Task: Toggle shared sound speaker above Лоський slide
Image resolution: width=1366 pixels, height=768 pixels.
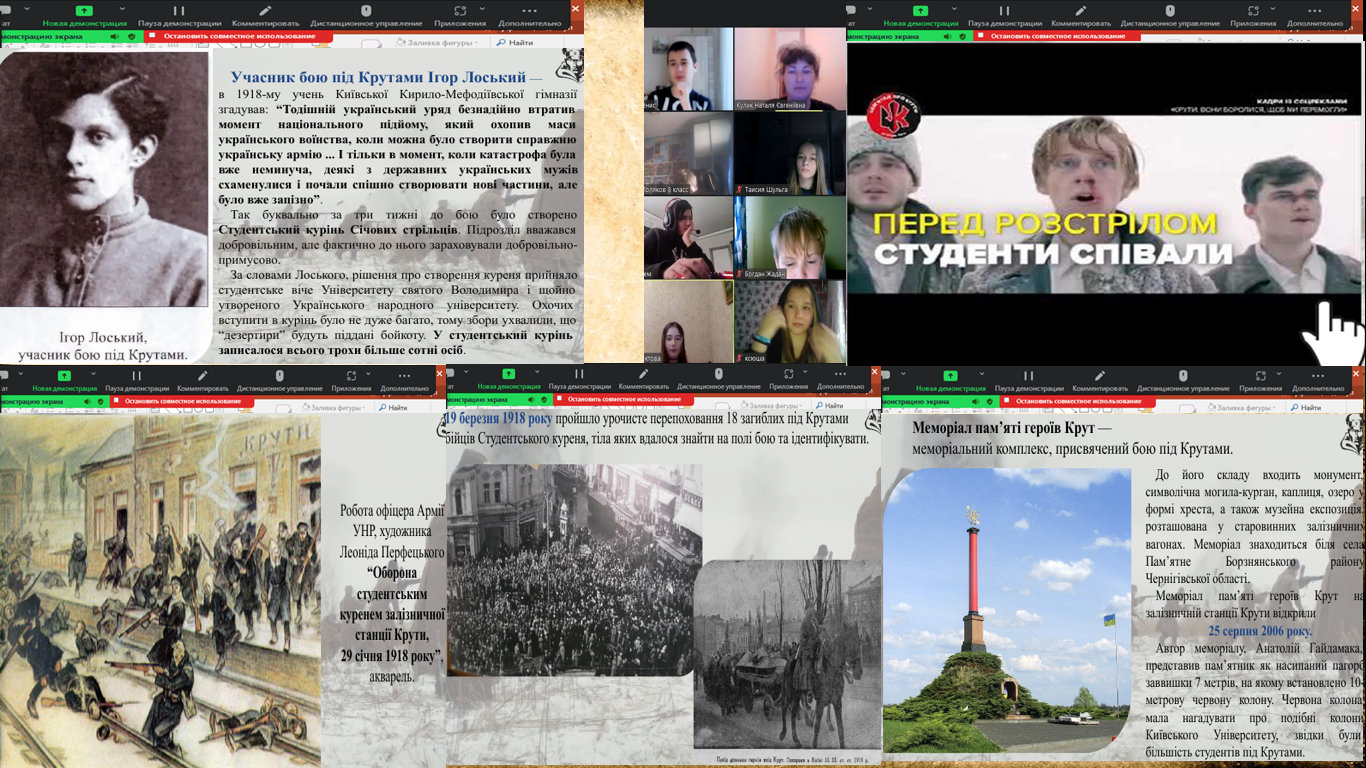Action: pos(115,36)
